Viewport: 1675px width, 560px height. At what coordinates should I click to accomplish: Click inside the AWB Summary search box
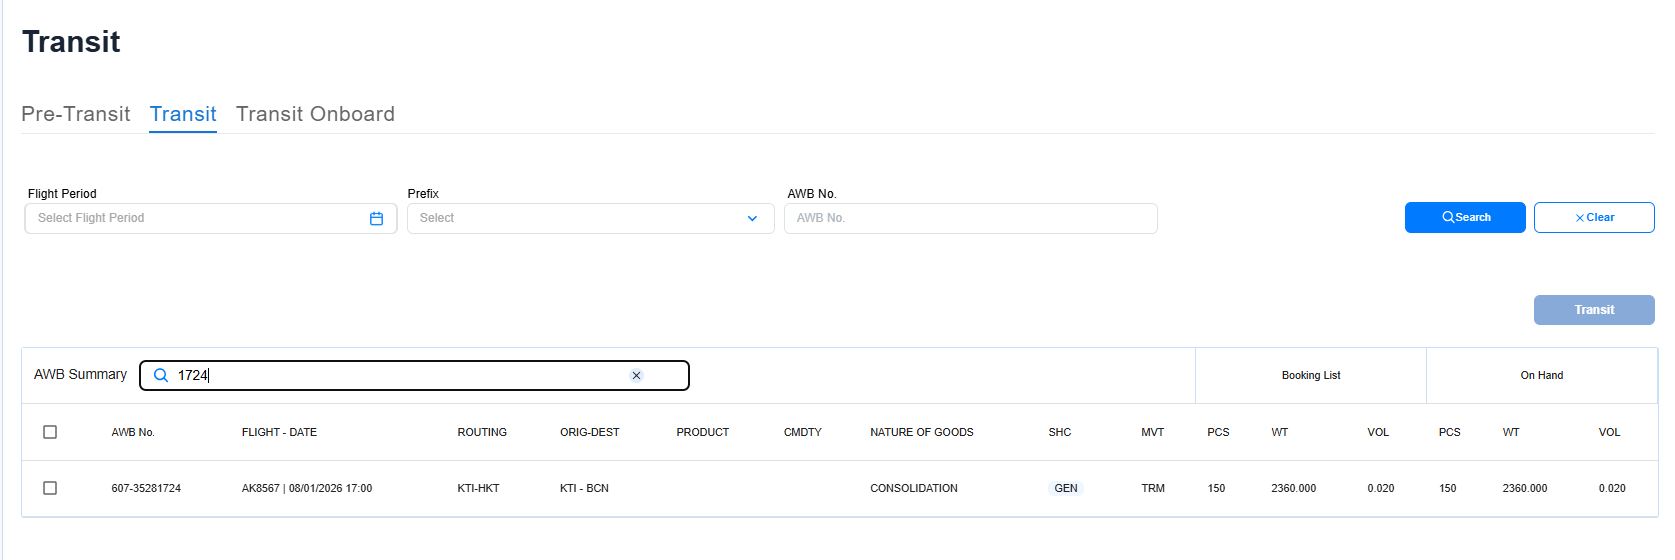point(400,376)
